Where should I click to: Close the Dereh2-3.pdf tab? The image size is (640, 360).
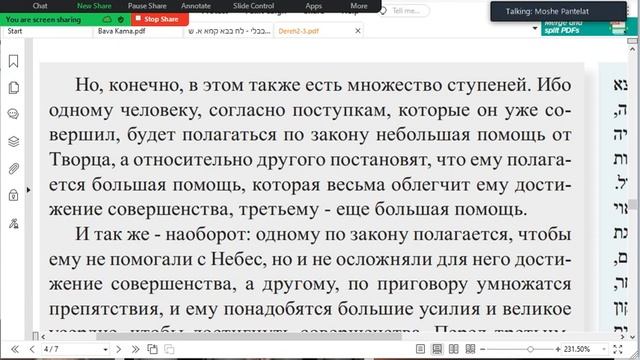coord(358,31)
